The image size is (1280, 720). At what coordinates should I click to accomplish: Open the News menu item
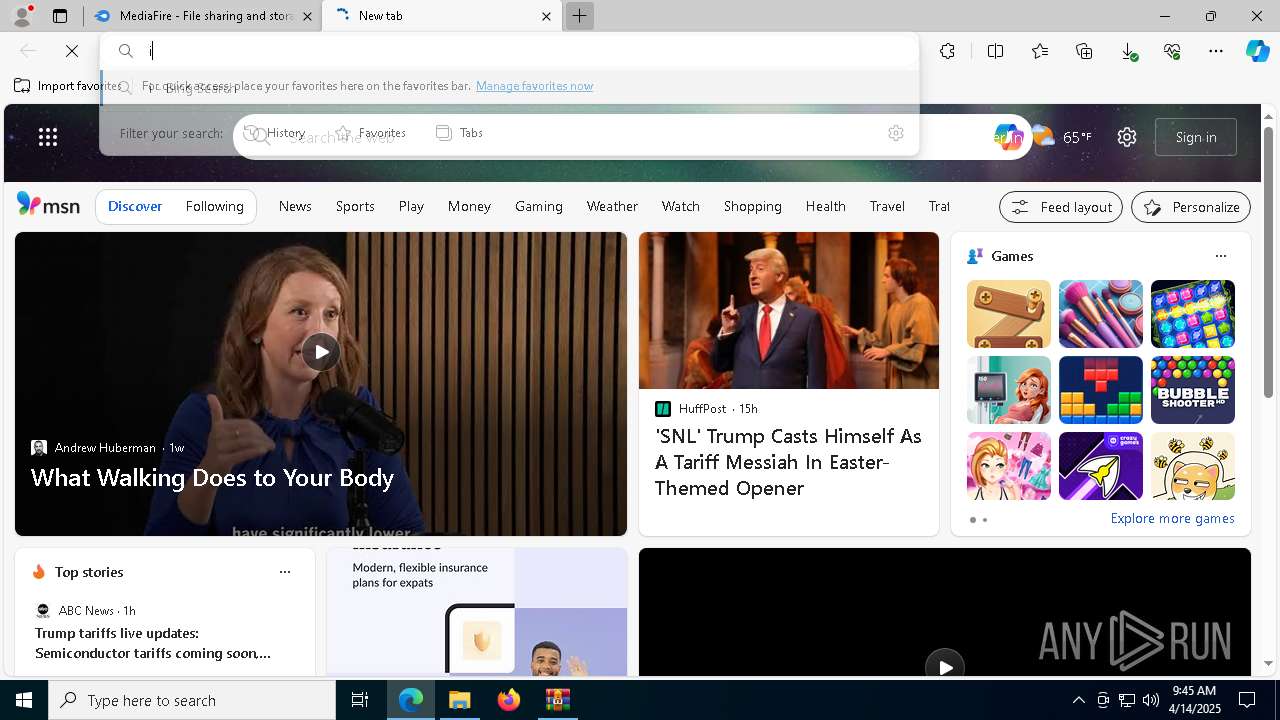(x=295, y=206)
